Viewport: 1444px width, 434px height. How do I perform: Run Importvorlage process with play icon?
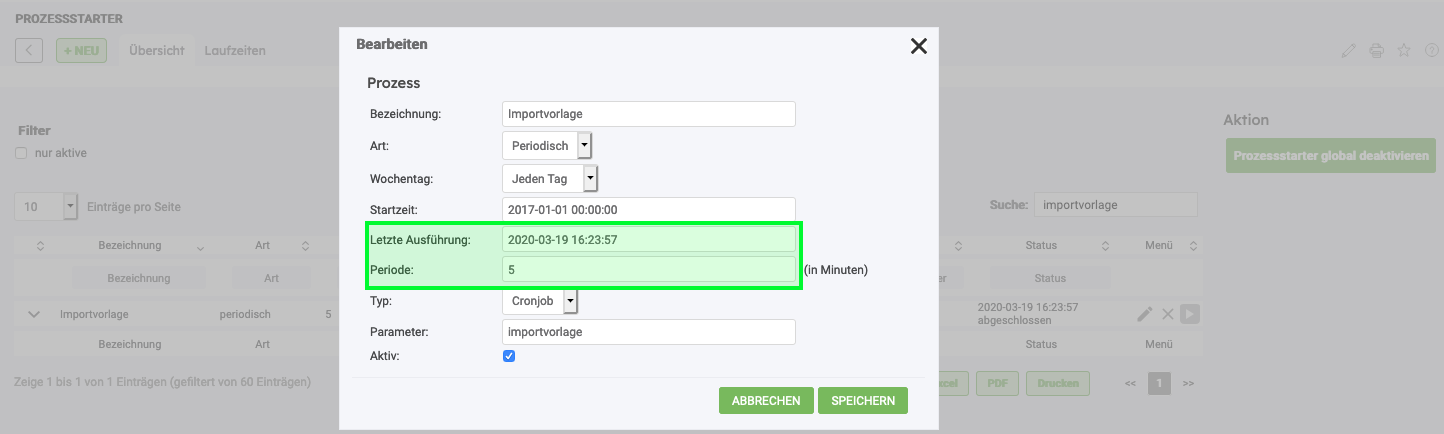[x=1189, y=314]
